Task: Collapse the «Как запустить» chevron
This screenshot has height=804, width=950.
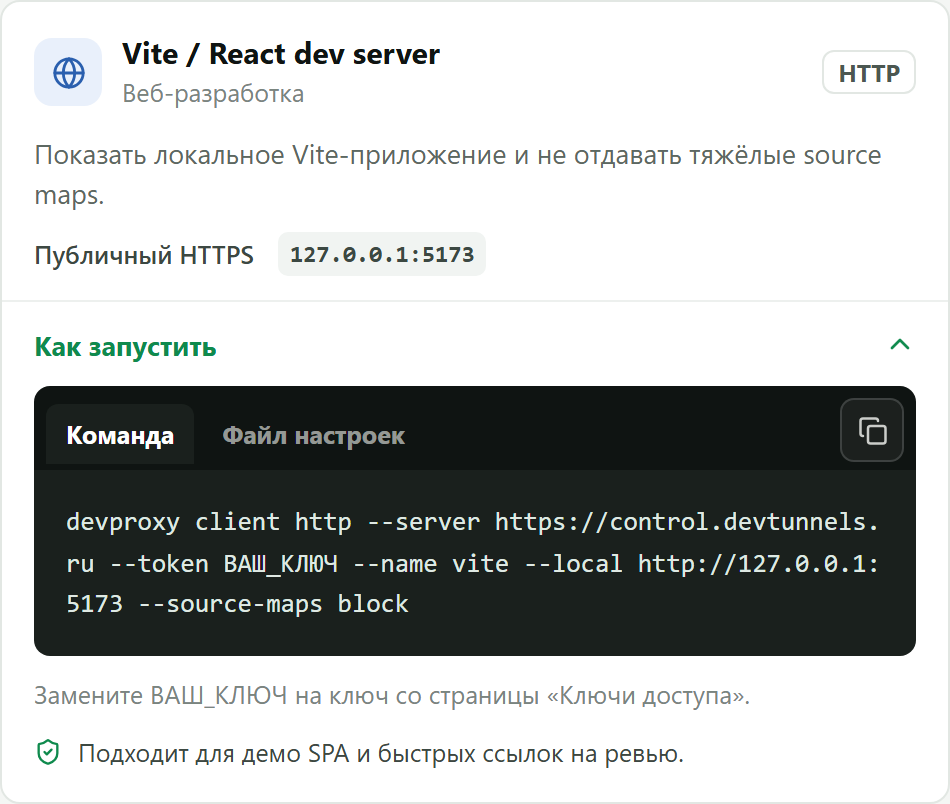Action: point(900,345)
